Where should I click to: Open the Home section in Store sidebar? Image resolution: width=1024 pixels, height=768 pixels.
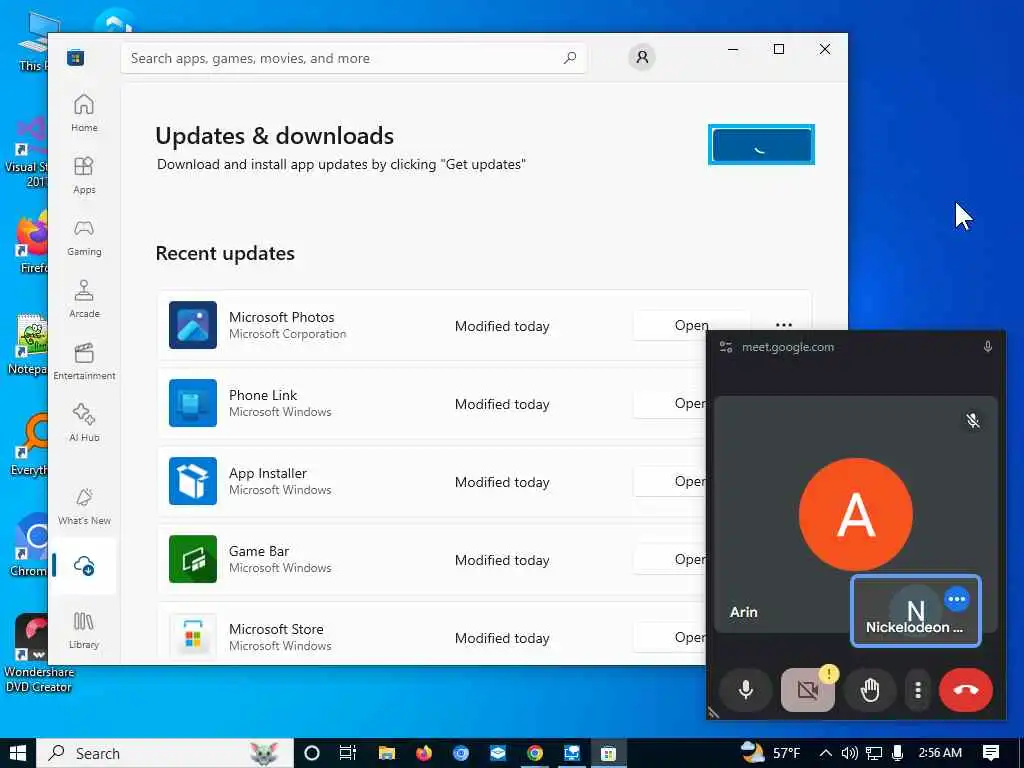tap(84, 112)
